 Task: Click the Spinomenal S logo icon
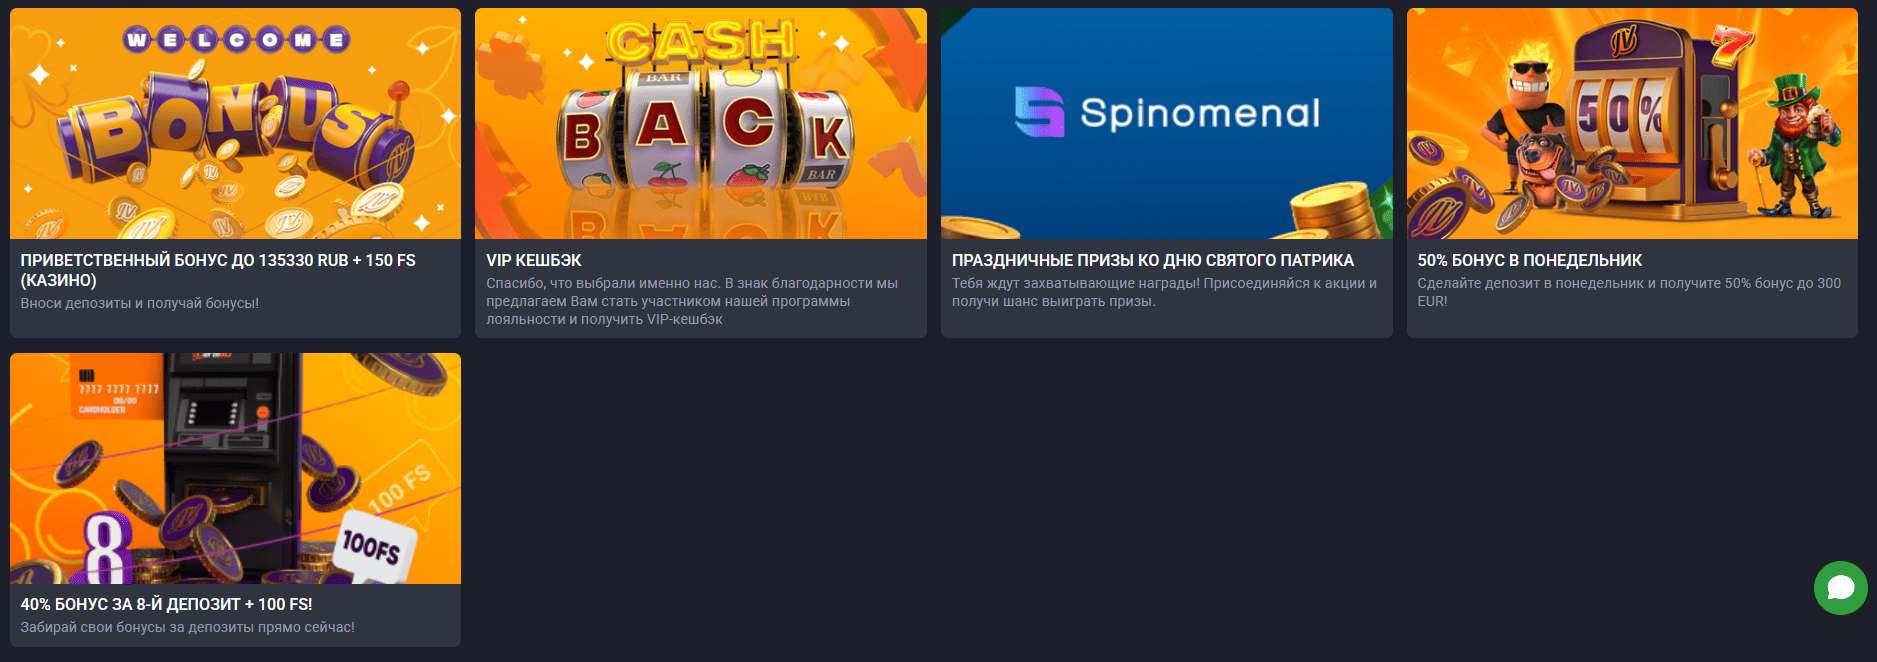[1039, 112]
